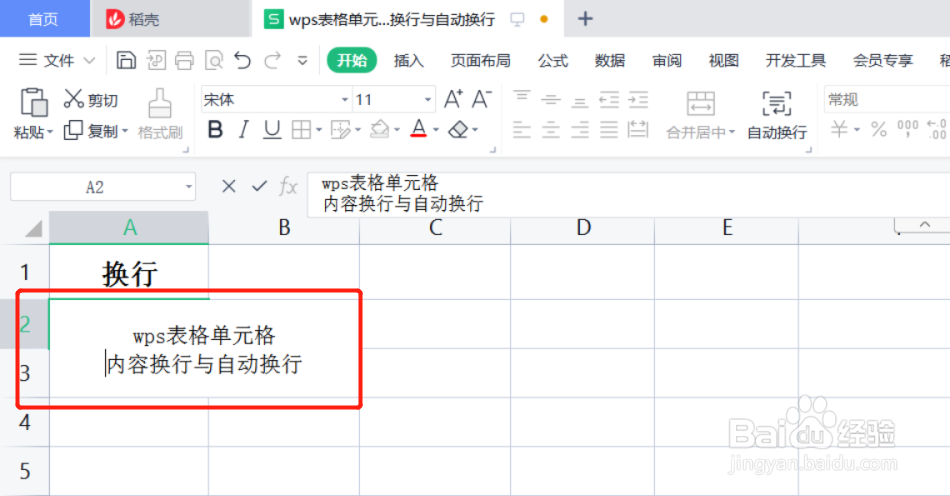Image resolution: width=950 pixels, height=496 pixels.
Task: Switch to the 数据 Data tab
Action: [610, 61]
